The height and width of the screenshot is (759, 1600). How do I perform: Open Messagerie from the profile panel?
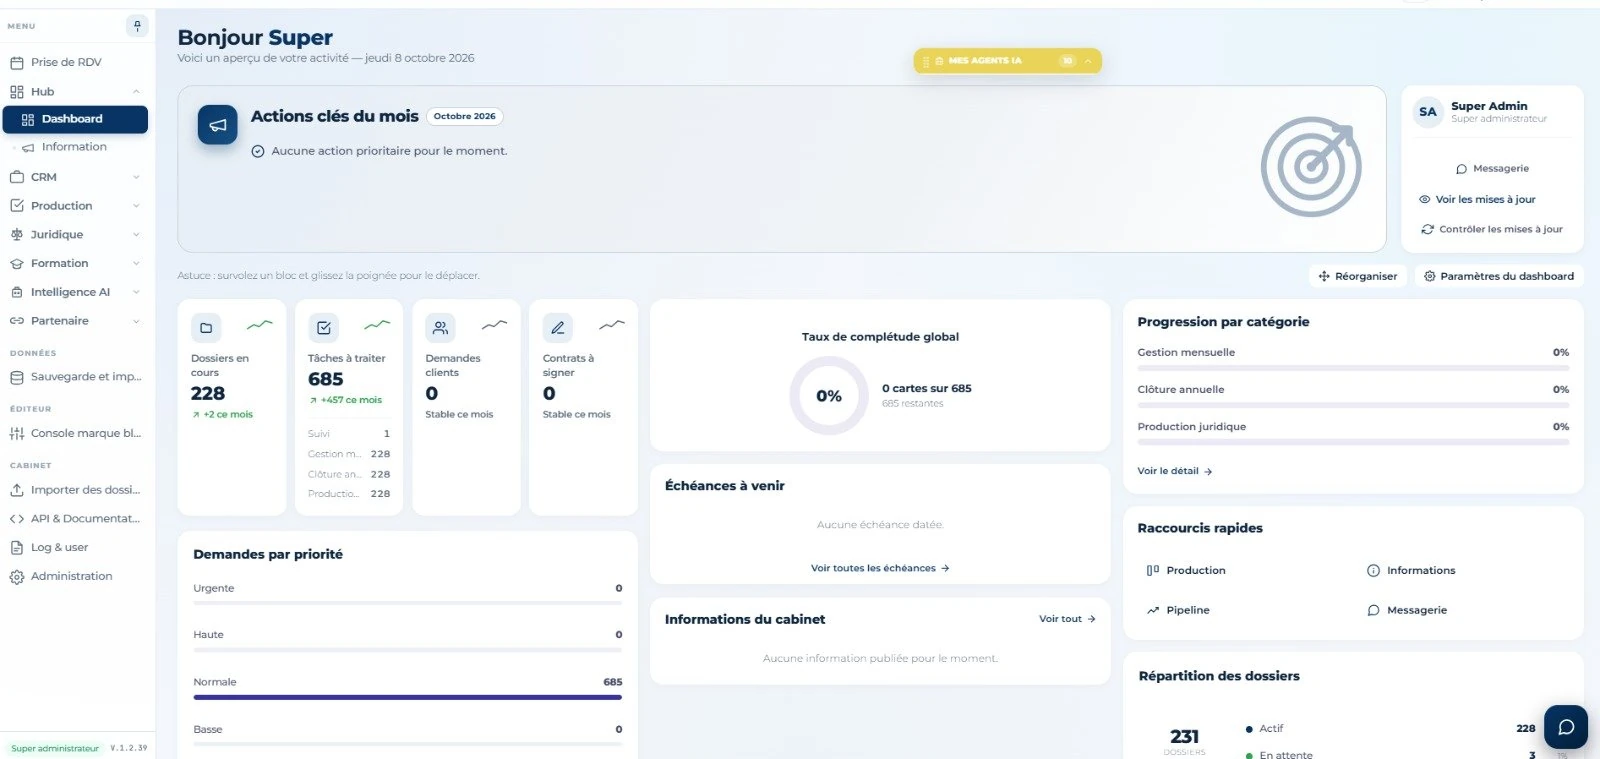tap(1492, 169)
